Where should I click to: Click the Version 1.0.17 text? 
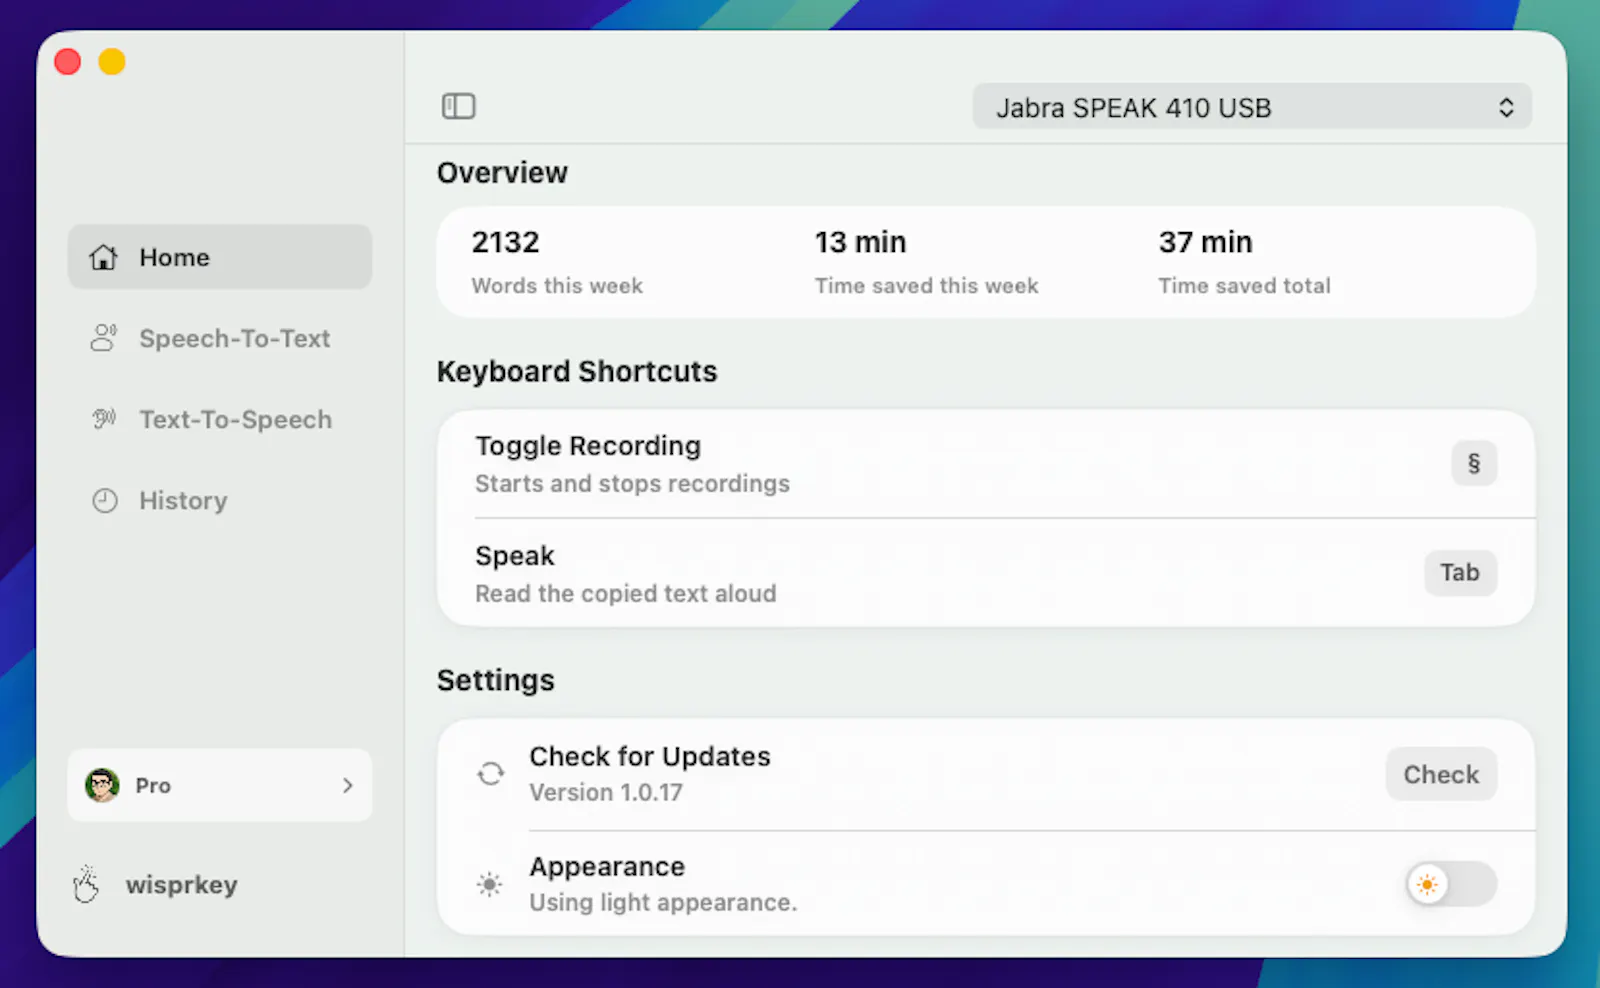click(606, 792)
